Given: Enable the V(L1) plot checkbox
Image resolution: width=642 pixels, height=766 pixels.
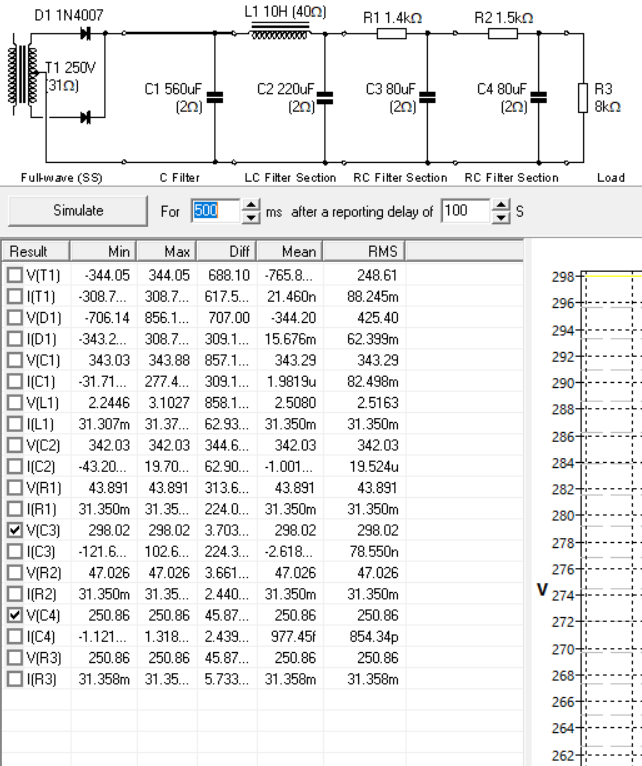Looking at the screenshot, I should pyautogui.click(x=15, y=403).
